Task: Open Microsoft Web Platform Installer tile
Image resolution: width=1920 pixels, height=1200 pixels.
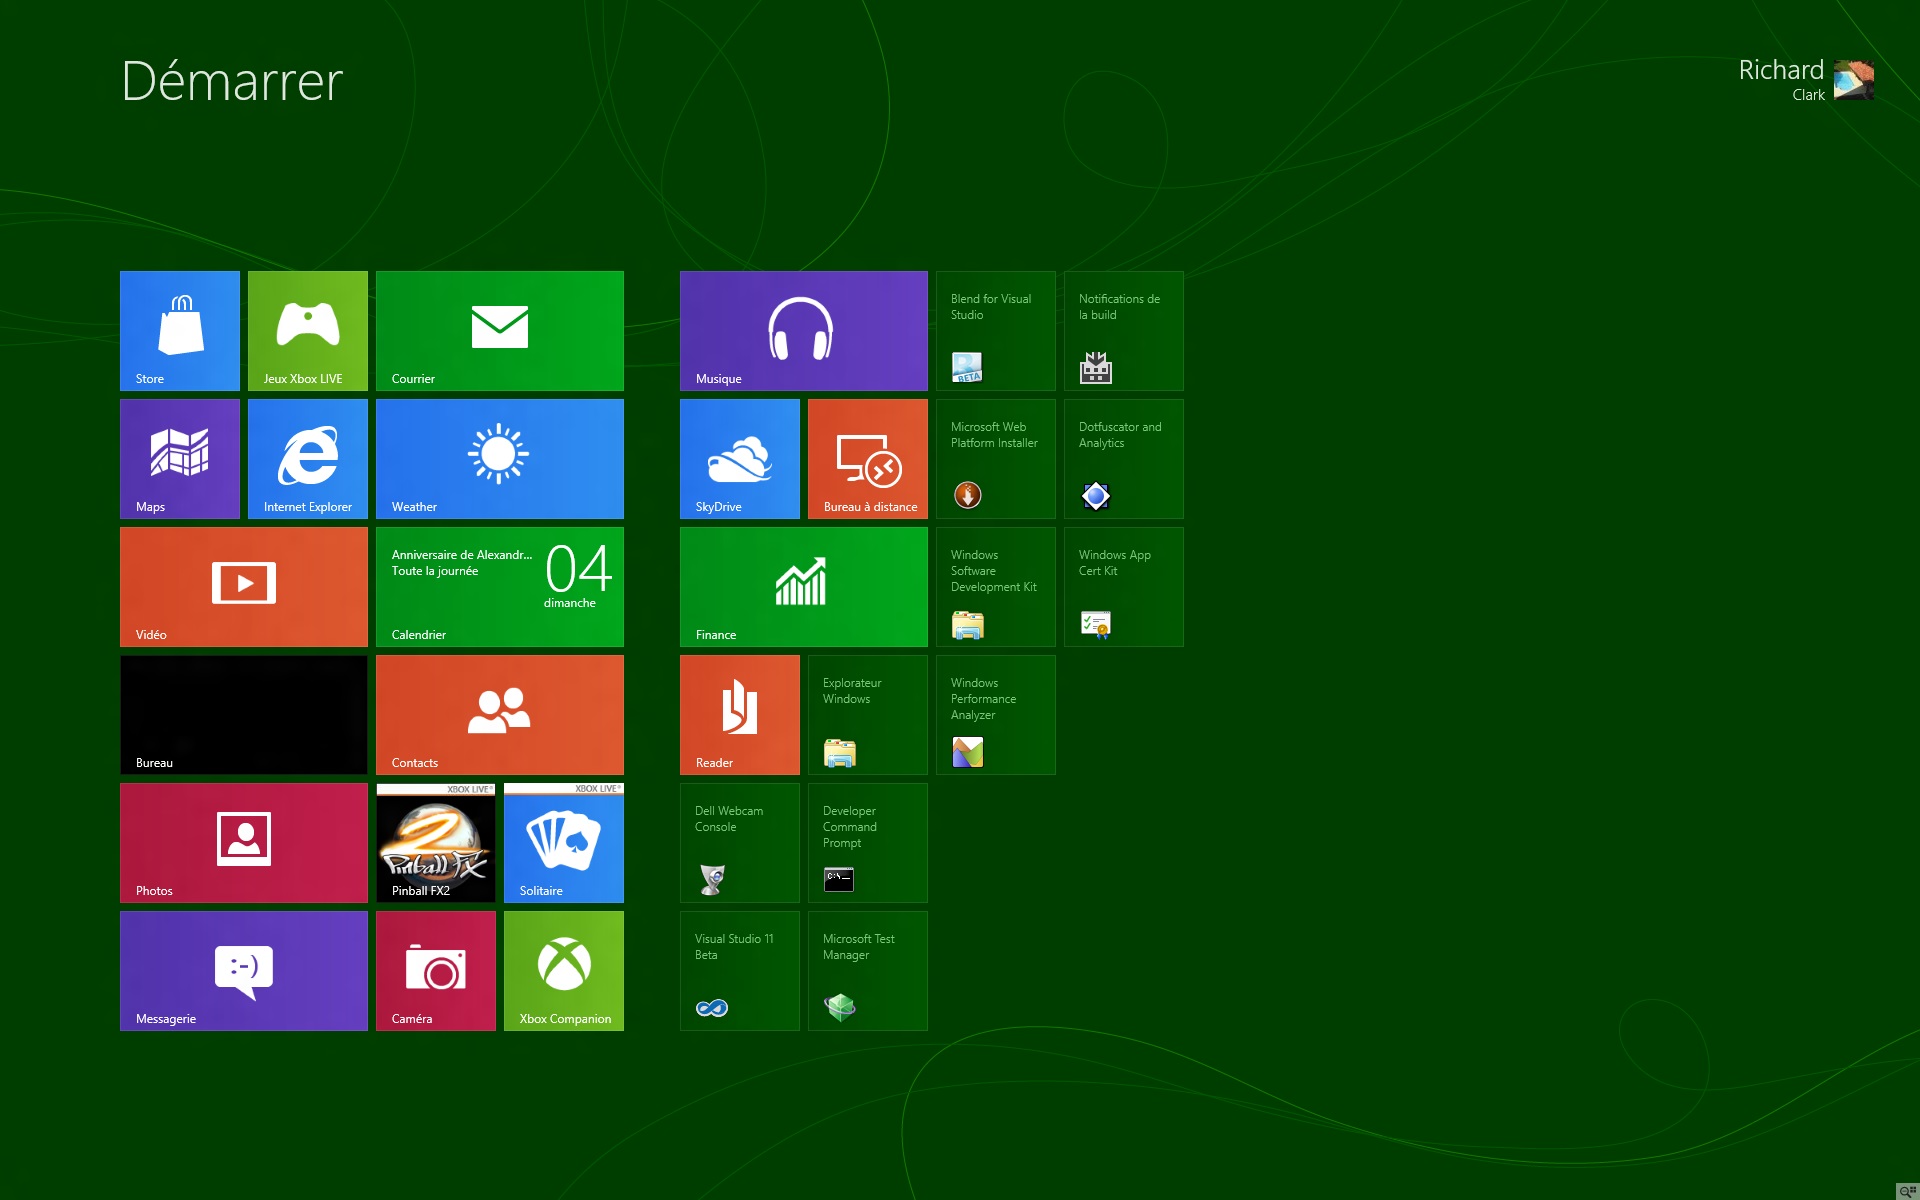Action: [x=996, y=459]
